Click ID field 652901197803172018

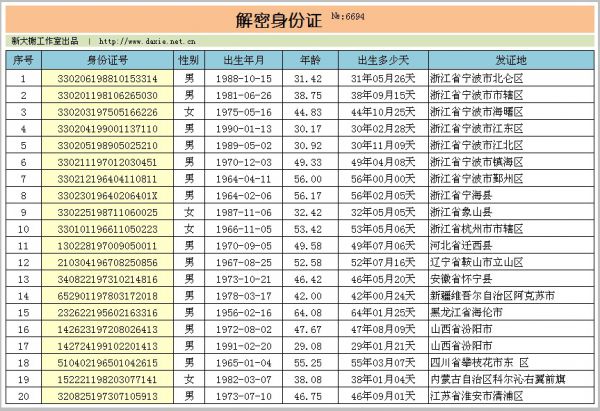[x=108, y=296]
